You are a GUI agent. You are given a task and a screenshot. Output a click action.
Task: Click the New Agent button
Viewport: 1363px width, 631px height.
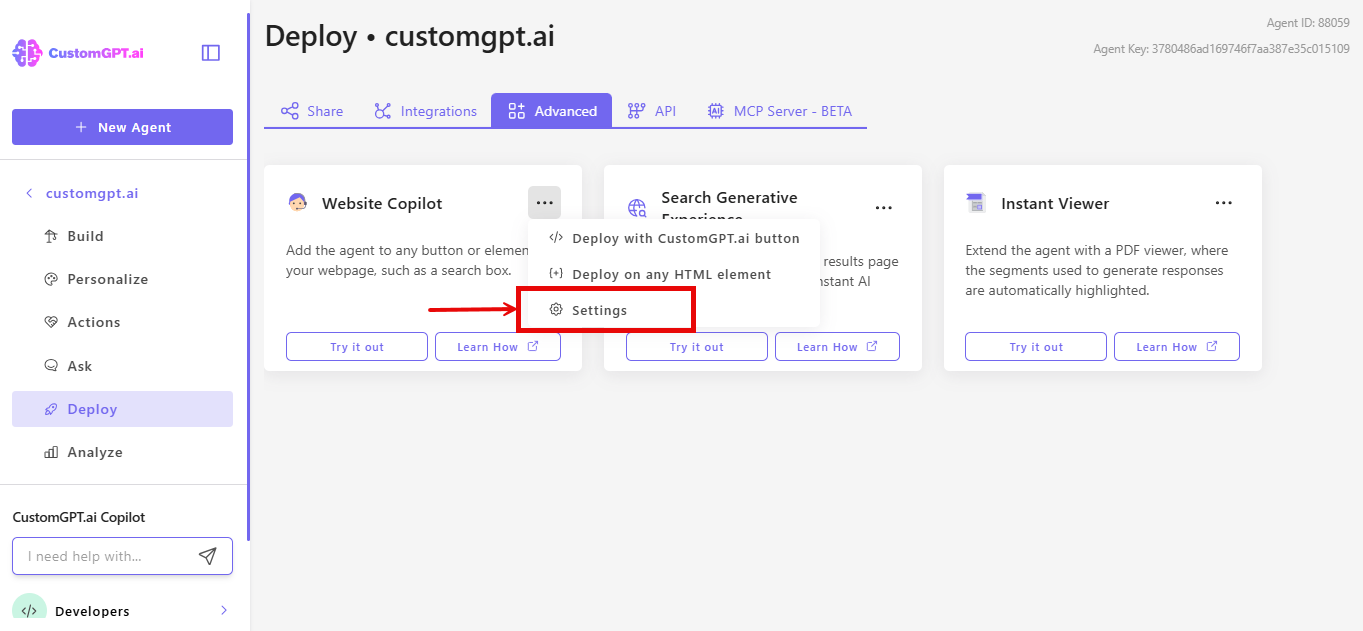click(x=121, y=127)
